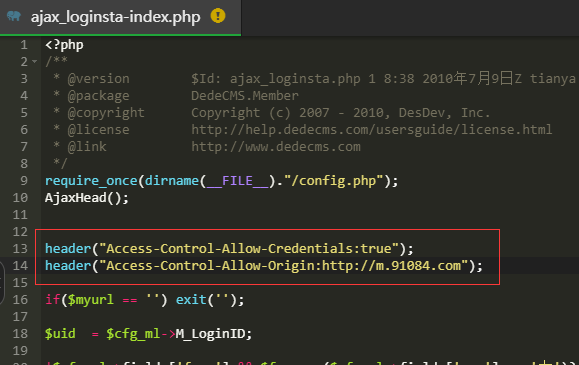This screenshot has height=365, width=579.
Task: Click the 'header' function on line 13
Action: pos(68,249)
